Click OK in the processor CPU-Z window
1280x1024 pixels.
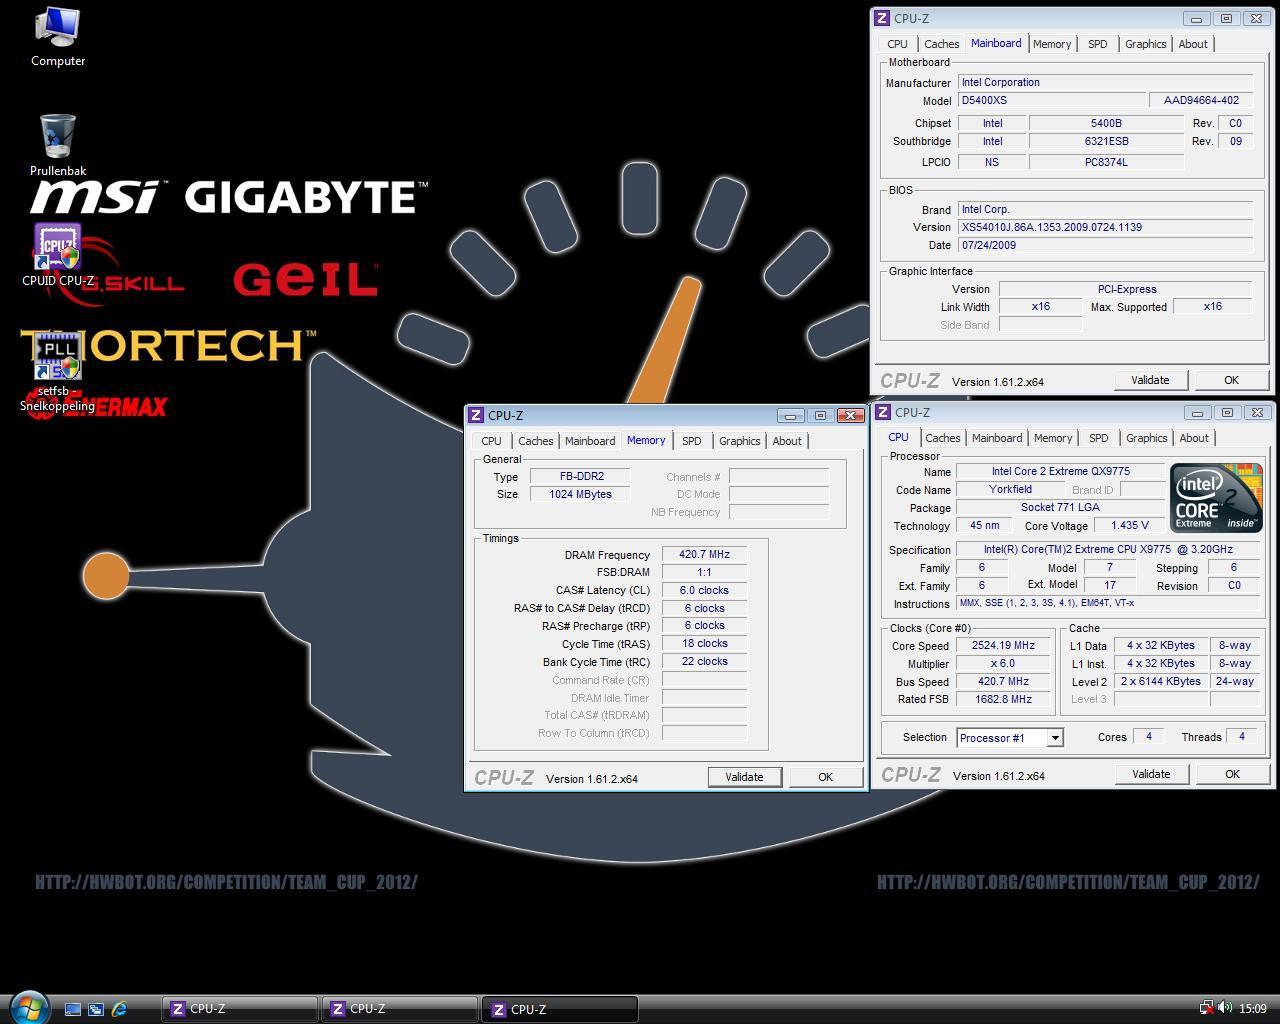click(x=1232, y=774)
